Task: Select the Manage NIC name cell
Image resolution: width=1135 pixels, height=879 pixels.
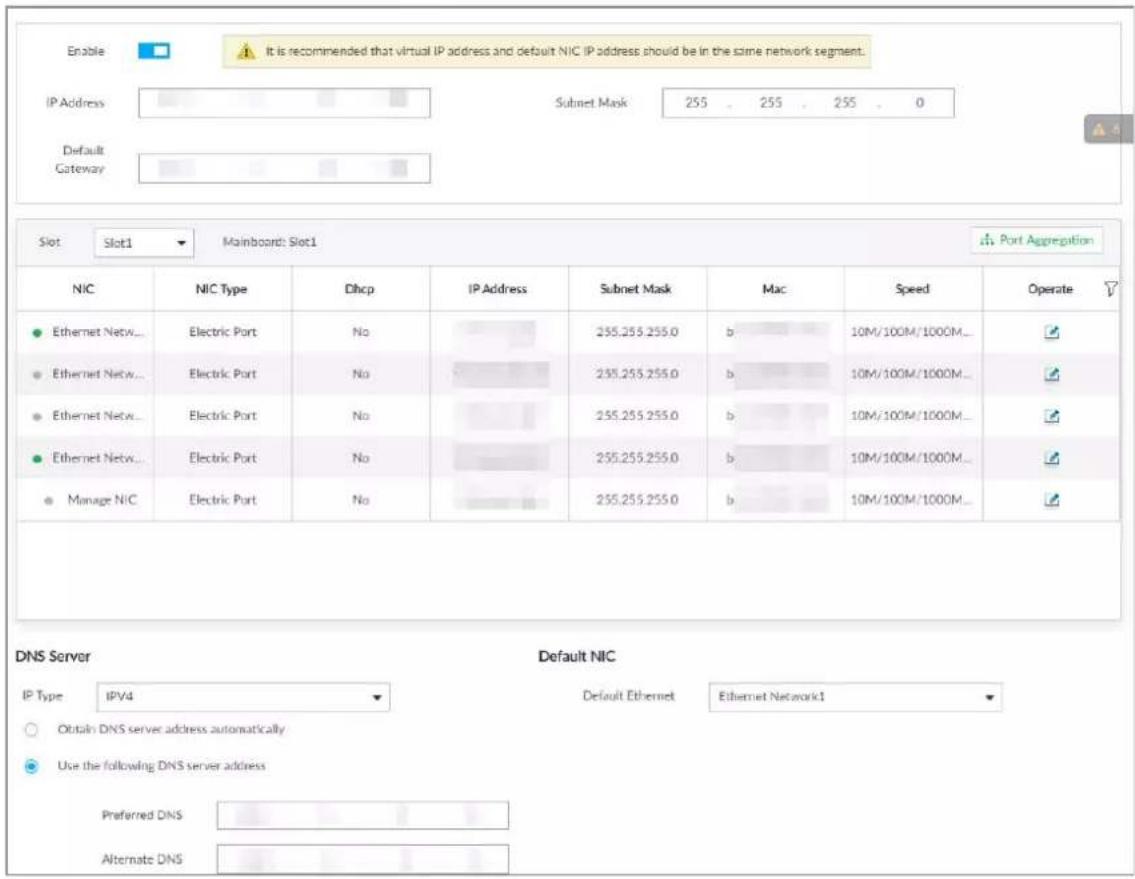Action: (102, 500)
